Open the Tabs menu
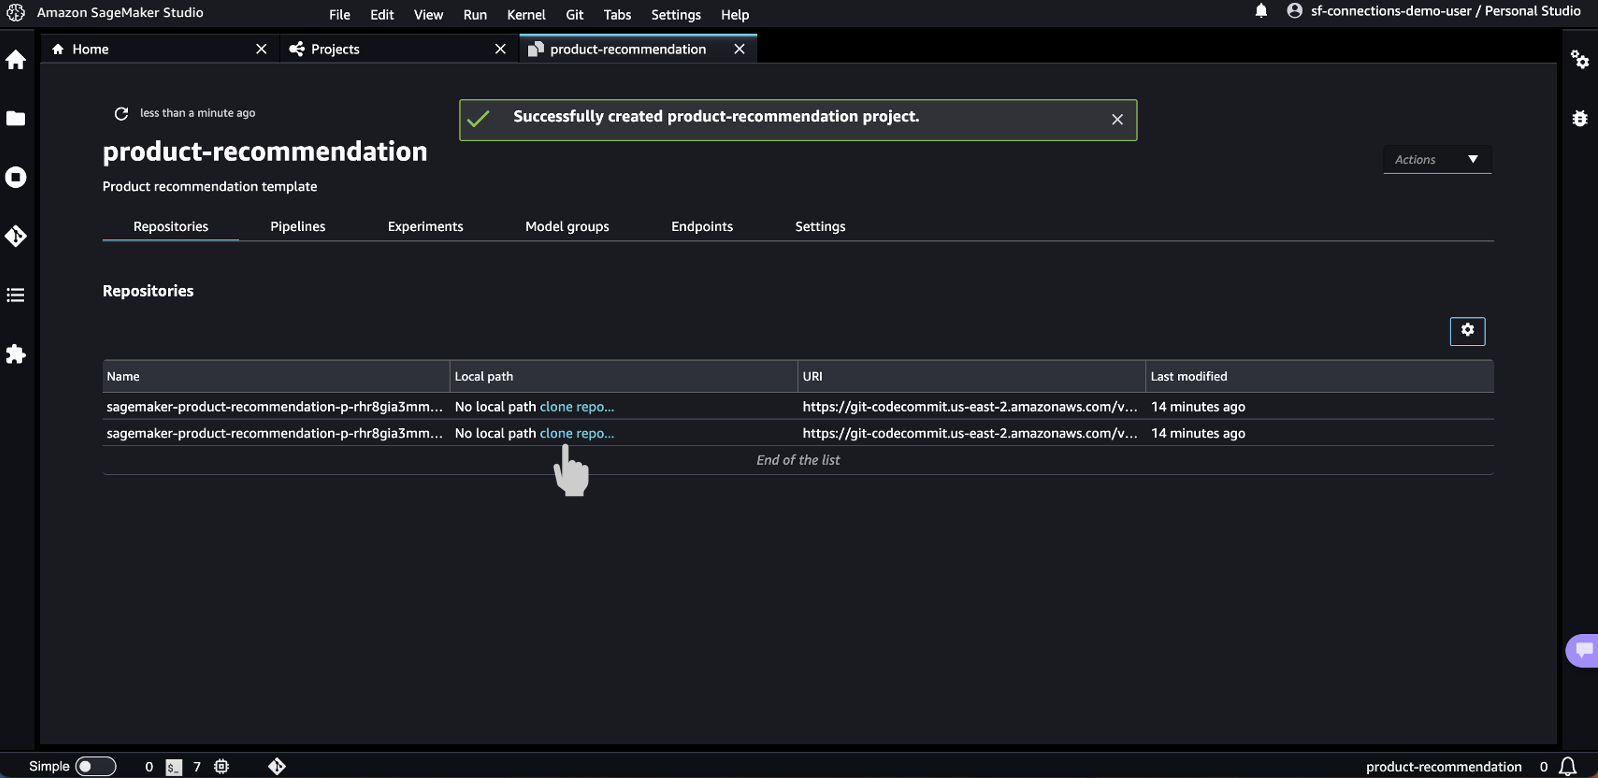 pos(617,15)
